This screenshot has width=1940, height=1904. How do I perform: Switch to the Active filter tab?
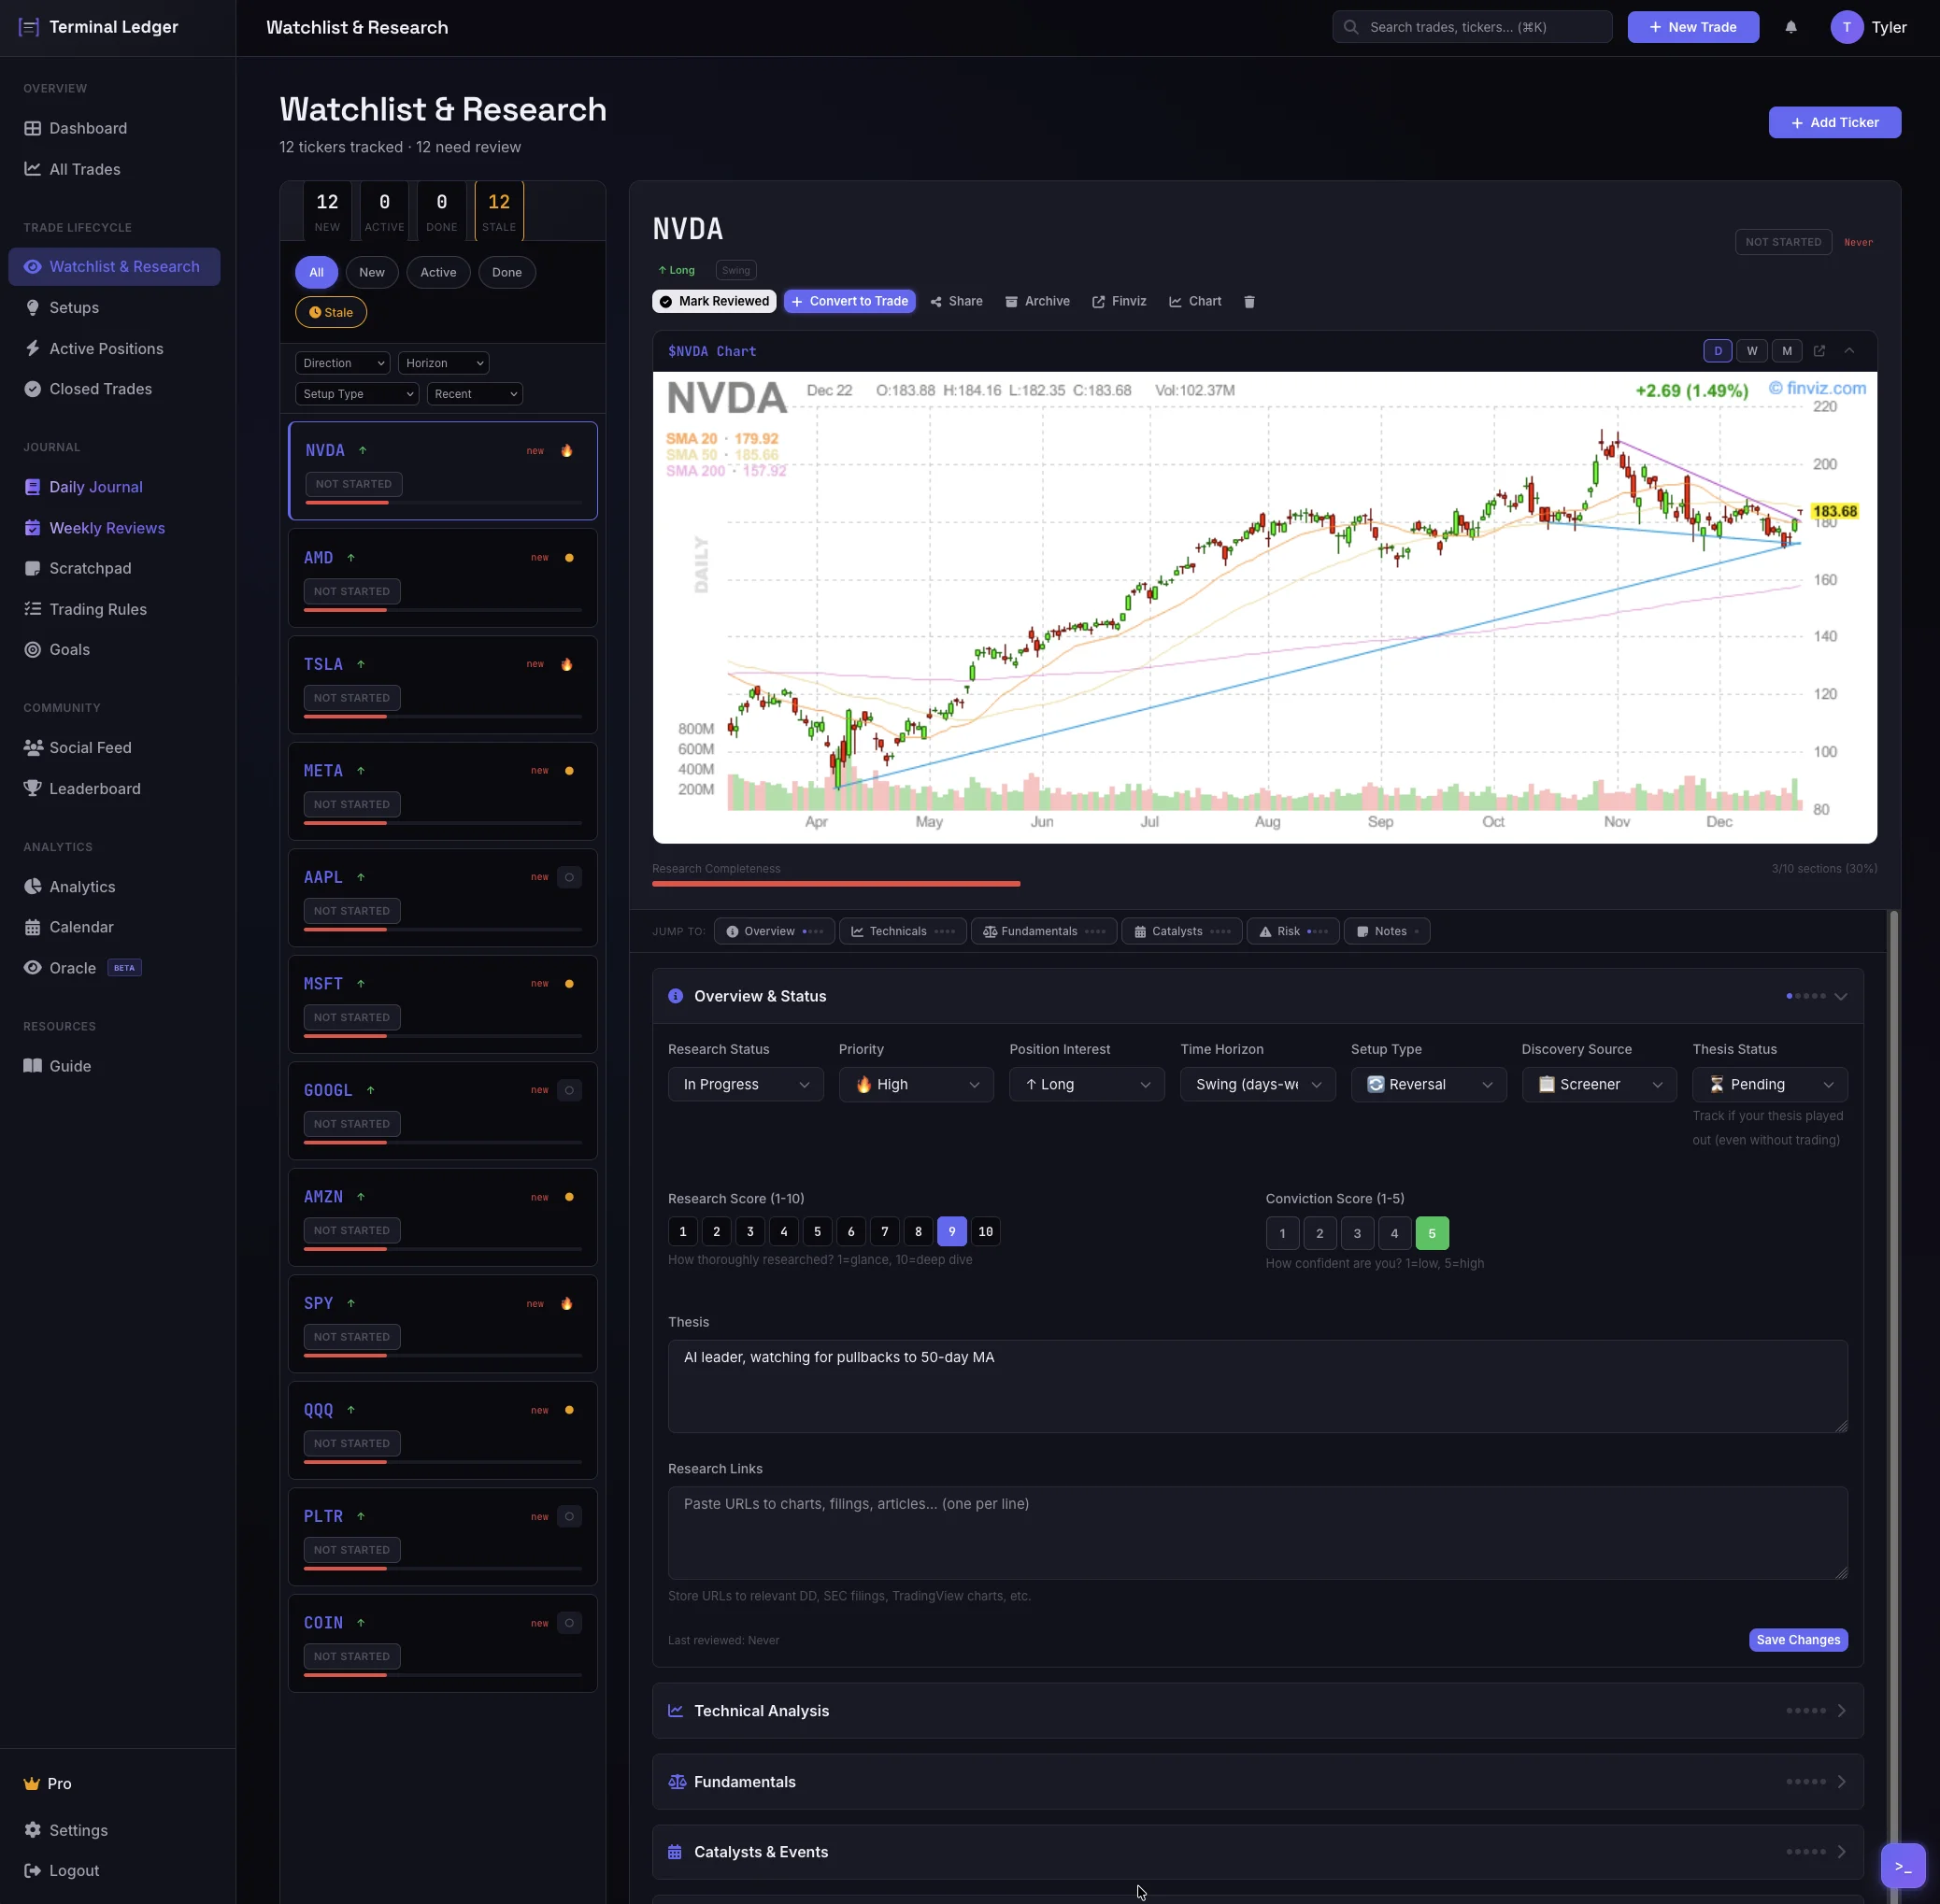click(x=438, y=272)
